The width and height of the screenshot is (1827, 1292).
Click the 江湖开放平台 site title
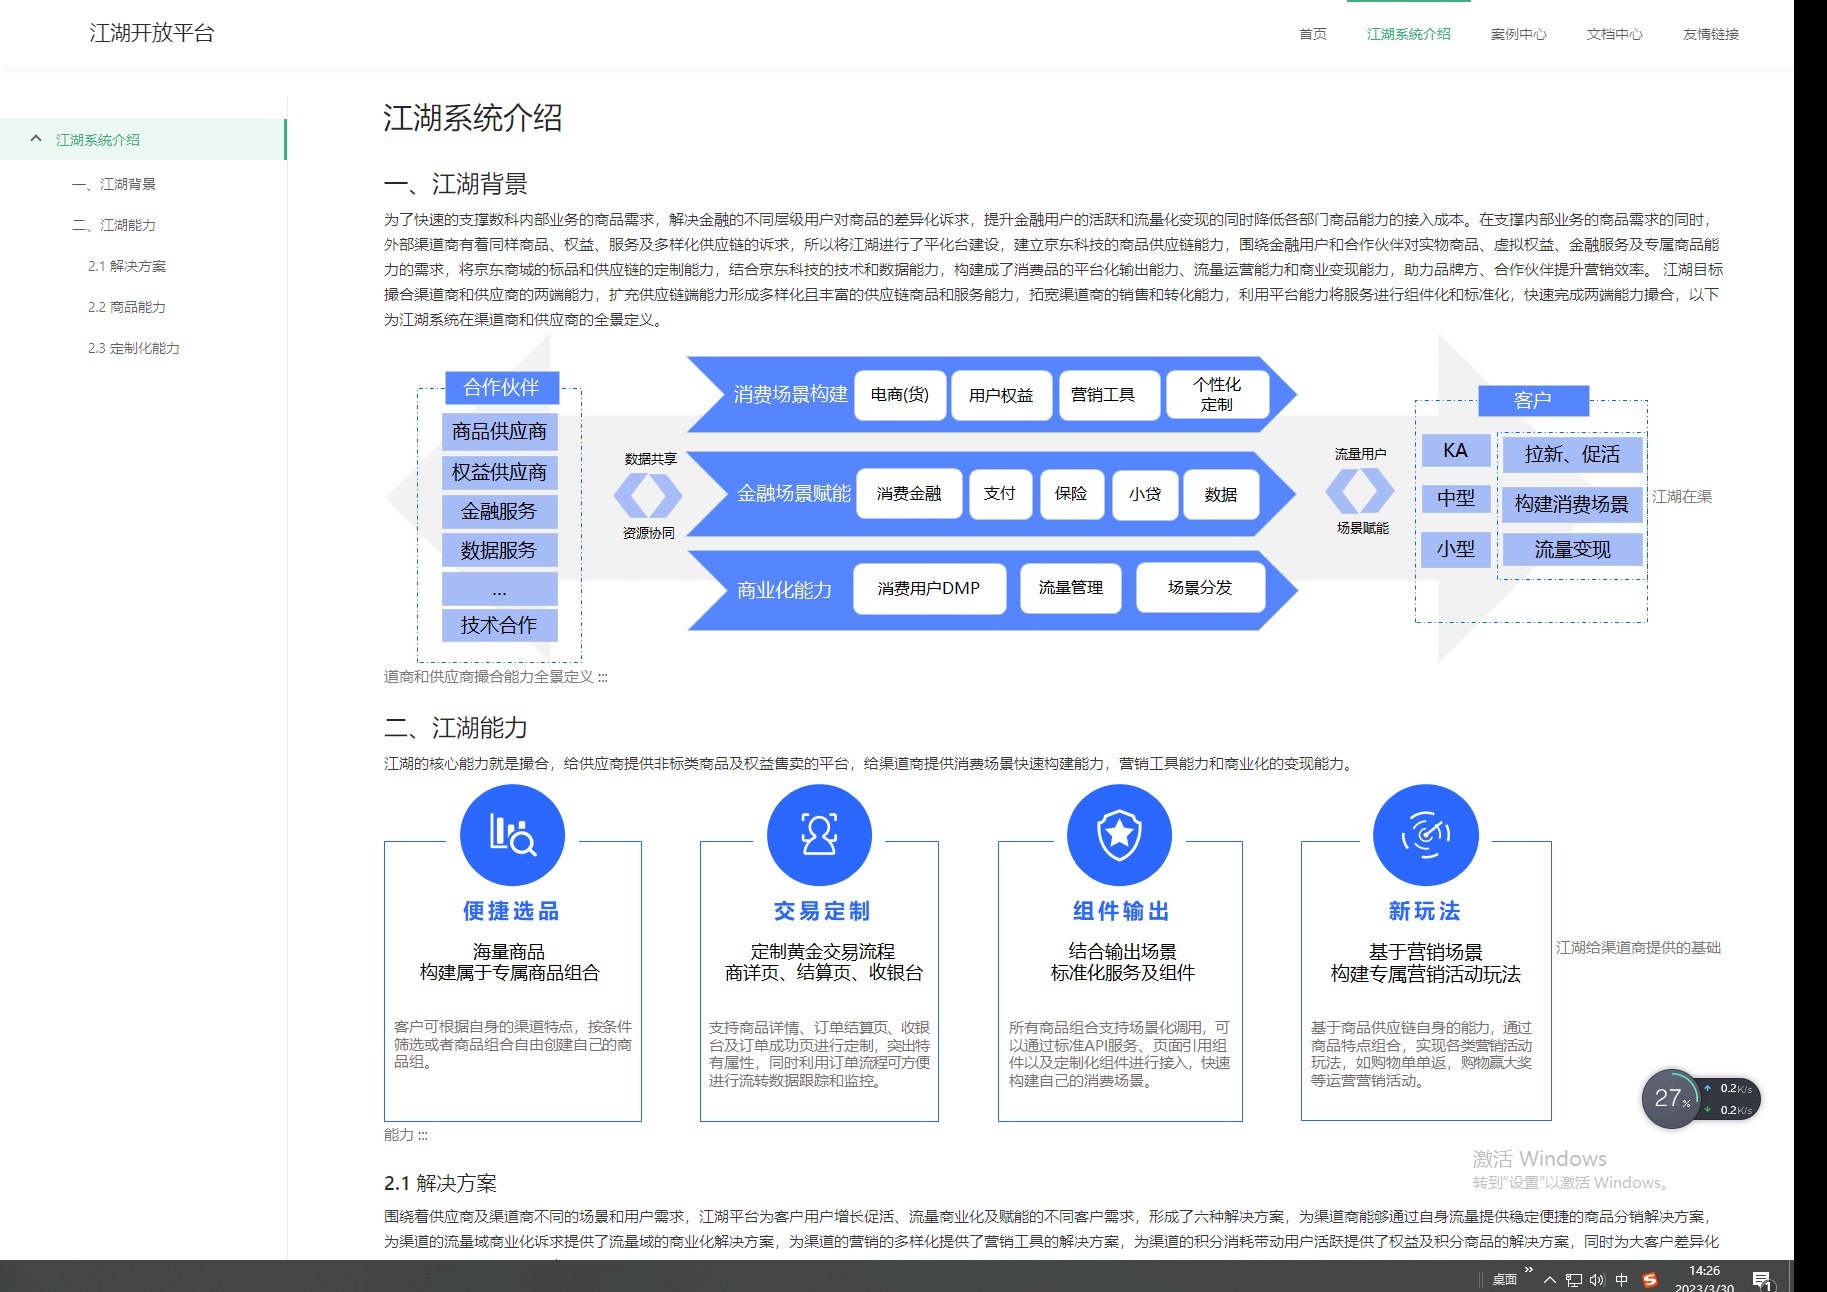click(x=152, y=33)
